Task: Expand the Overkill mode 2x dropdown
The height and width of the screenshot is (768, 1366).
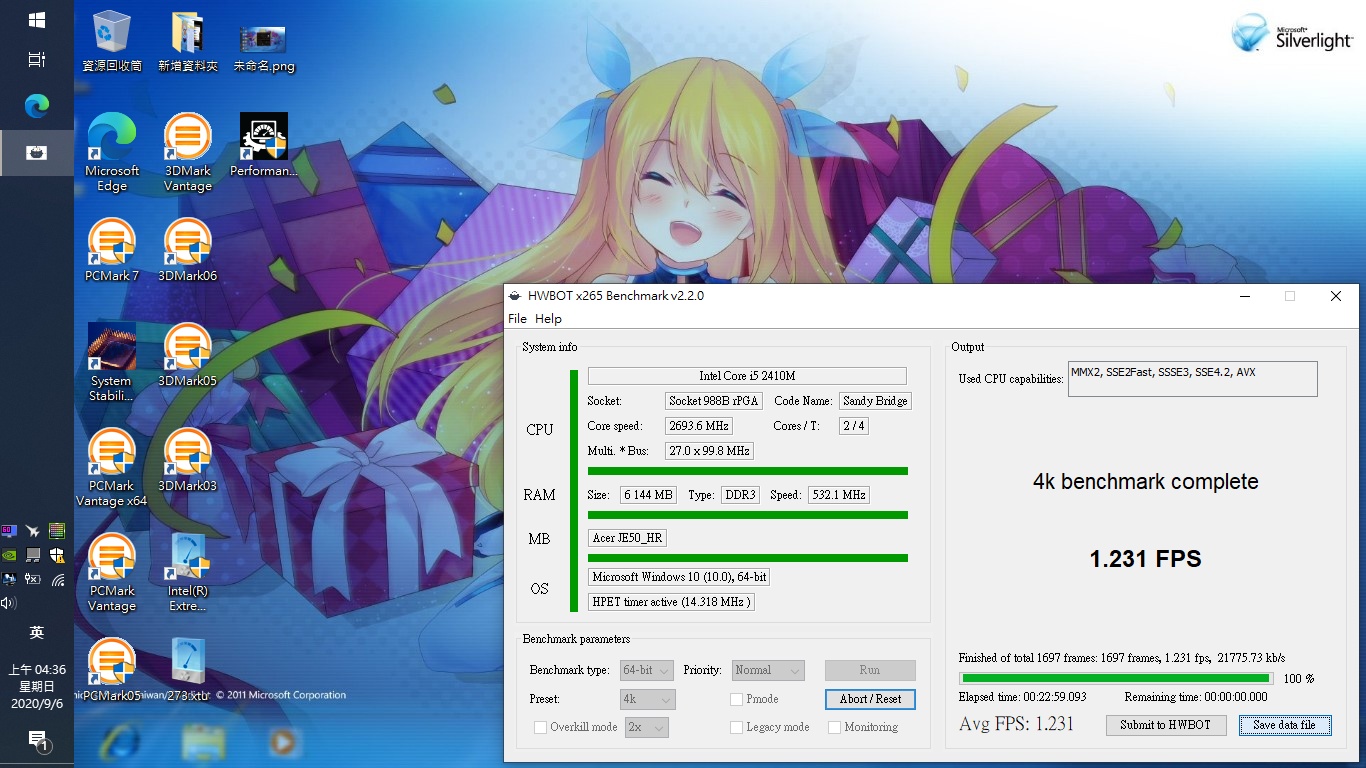Action: click(x=646, y=727)
